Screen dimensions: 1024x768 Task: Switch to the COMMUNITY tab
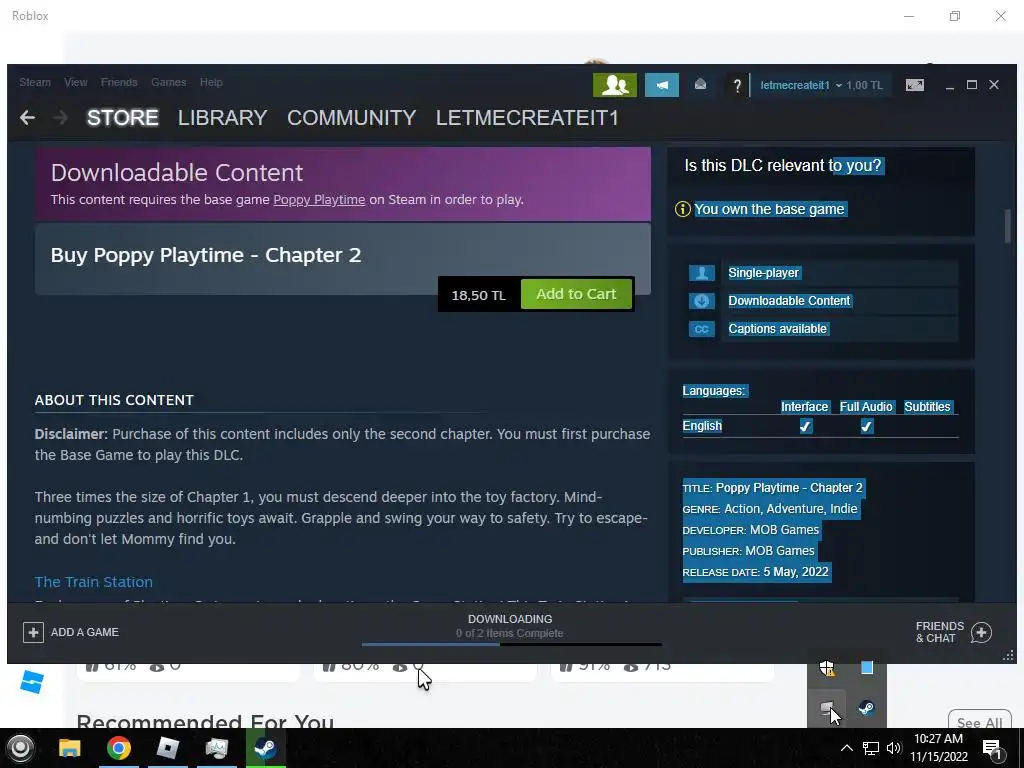(x=351, y=118)
